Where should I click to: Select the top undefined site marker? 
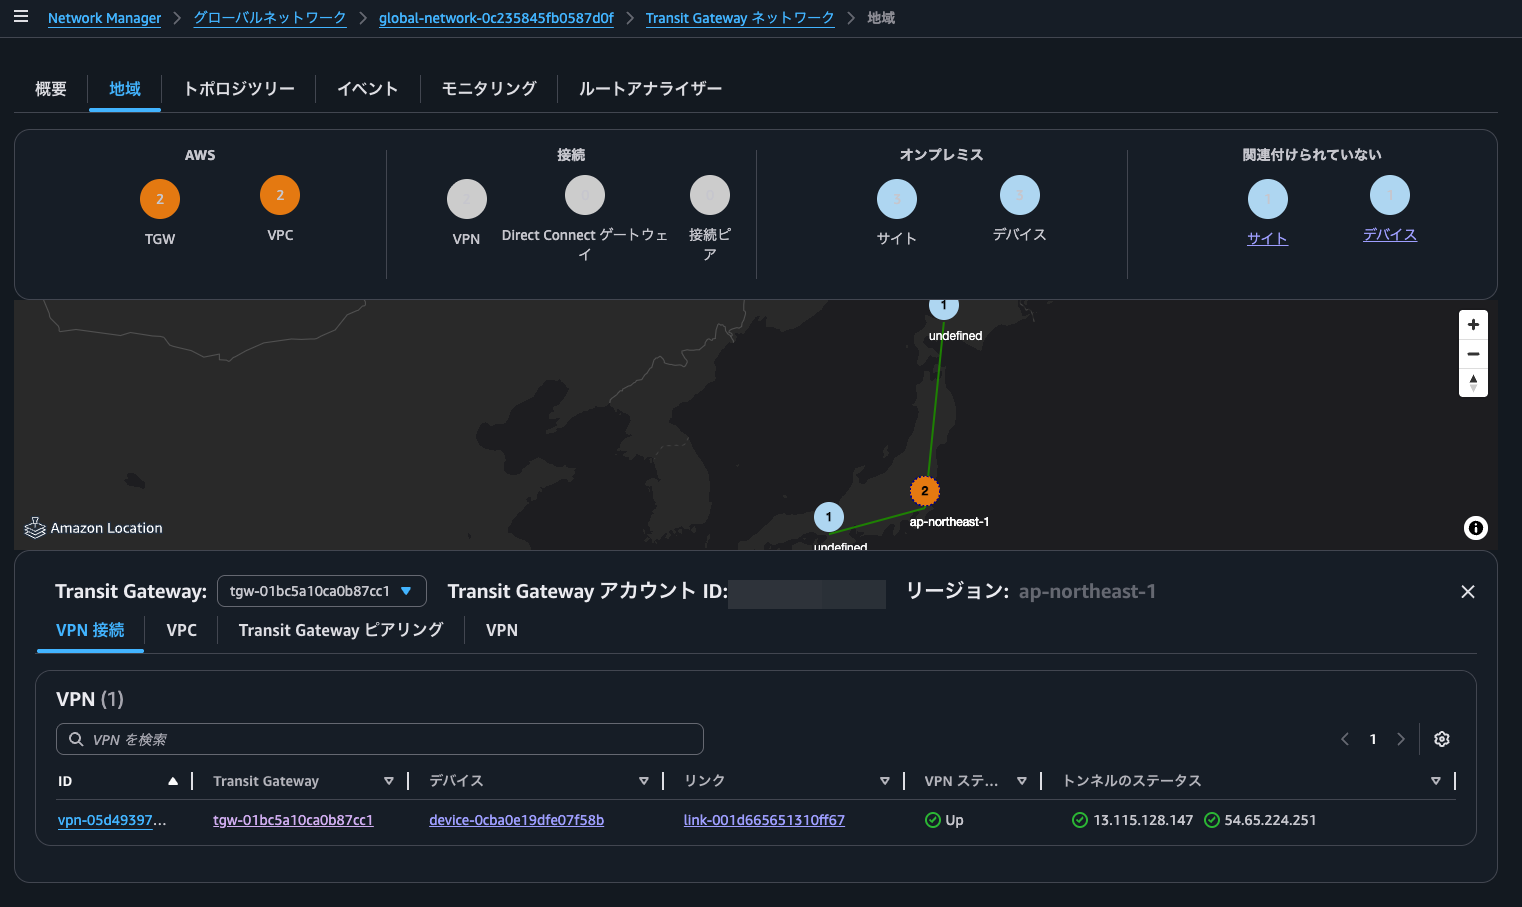[944, 306]
